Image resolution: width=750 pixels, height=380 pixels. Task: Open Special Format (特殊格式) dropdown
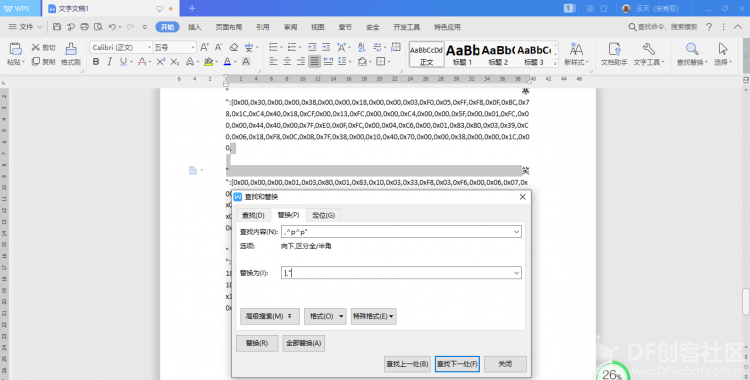pyautogui.click(x=374, y=316)
